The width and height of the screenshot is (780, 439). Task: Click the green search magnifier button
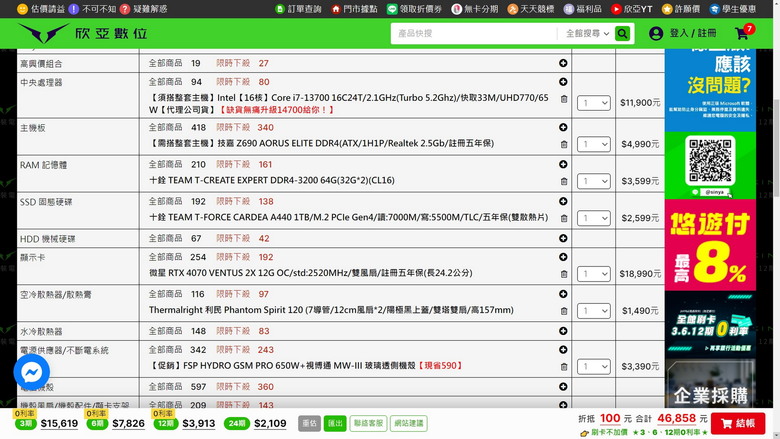tap(622, 33)
